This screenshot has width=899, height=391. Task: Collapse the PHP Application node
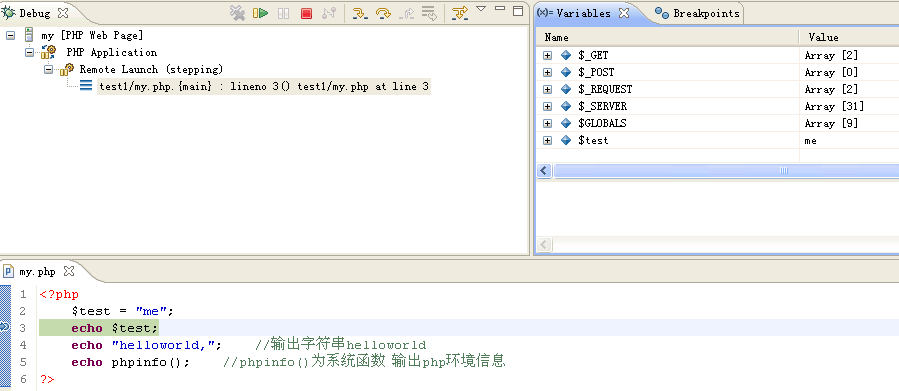[x=29, y=53]
